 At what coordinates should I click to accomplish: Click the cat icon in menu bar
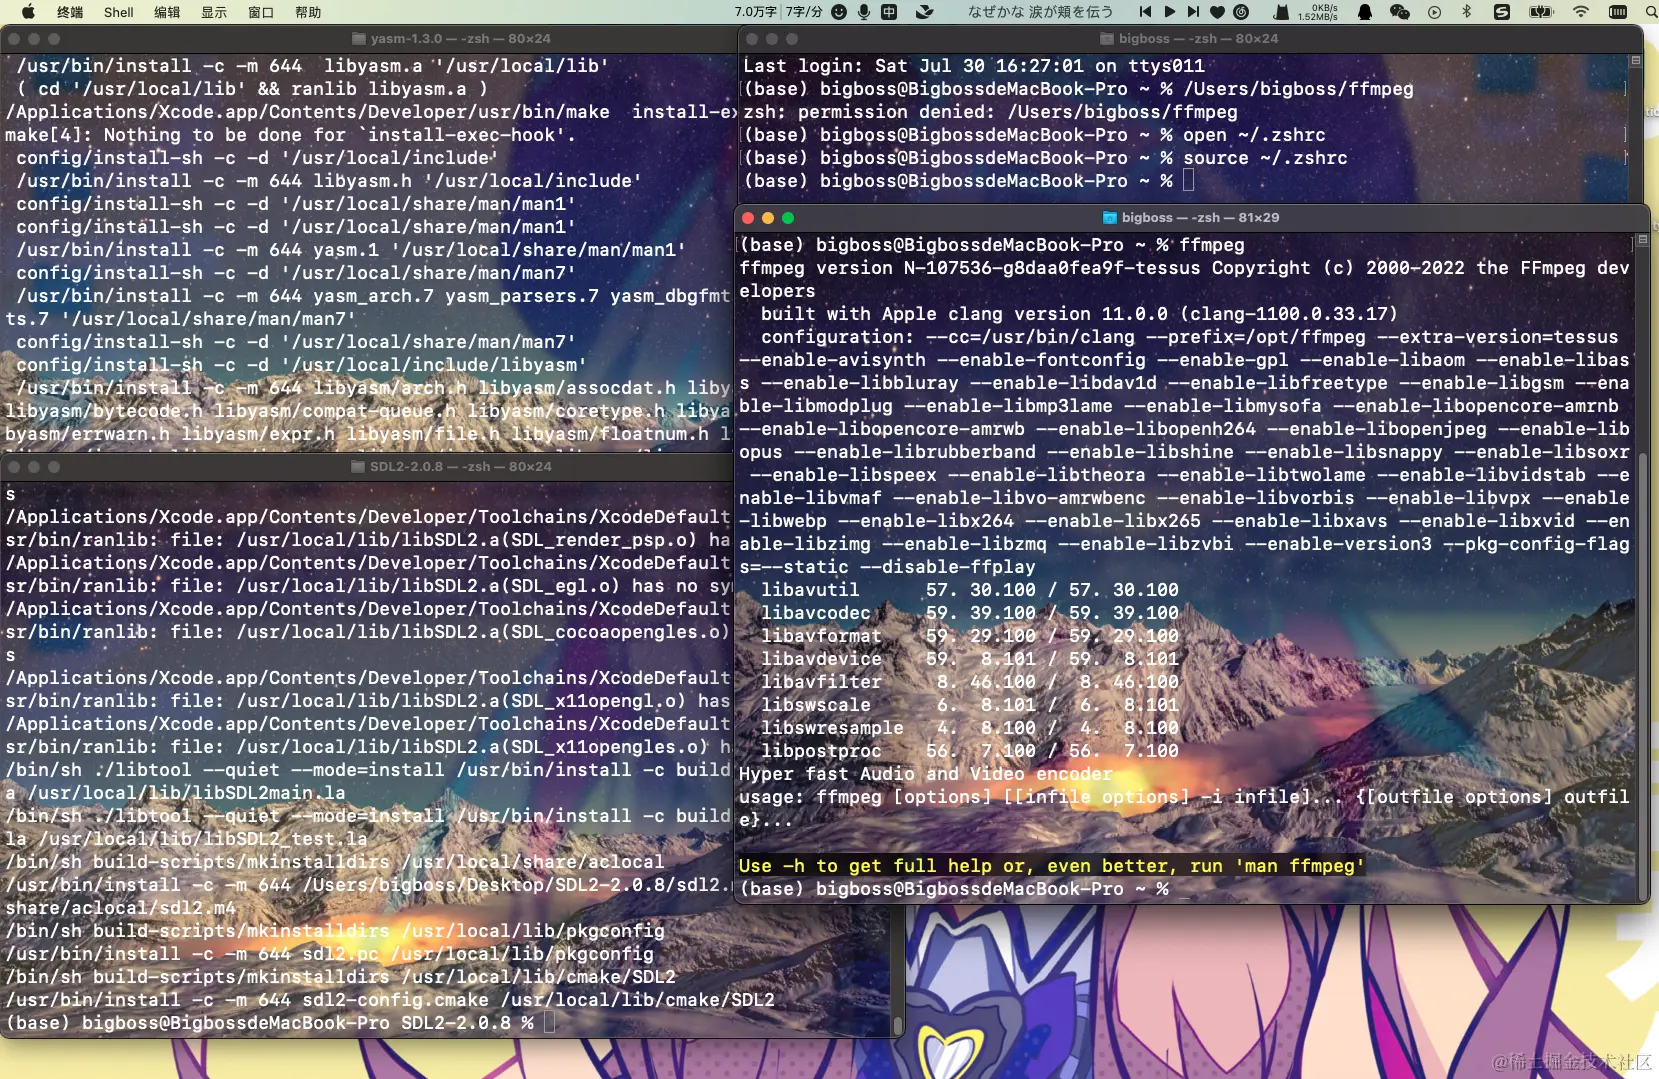click(x=1281, y=12)
